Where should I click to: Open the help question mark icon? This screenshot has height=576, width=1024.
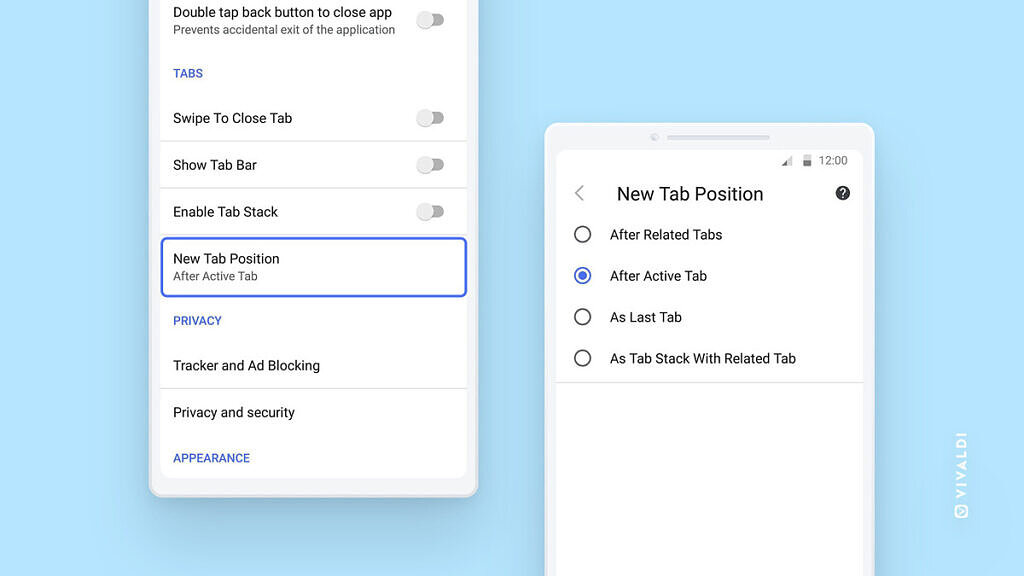tap(842, 193)
